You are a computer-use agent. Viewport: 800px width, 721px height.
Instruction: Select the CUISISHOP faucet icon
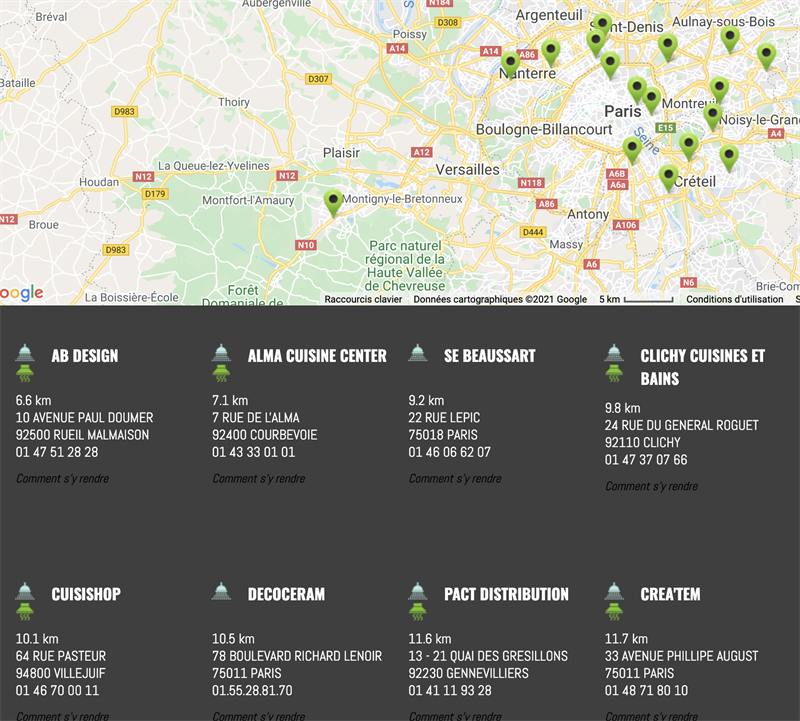point(25,591)
